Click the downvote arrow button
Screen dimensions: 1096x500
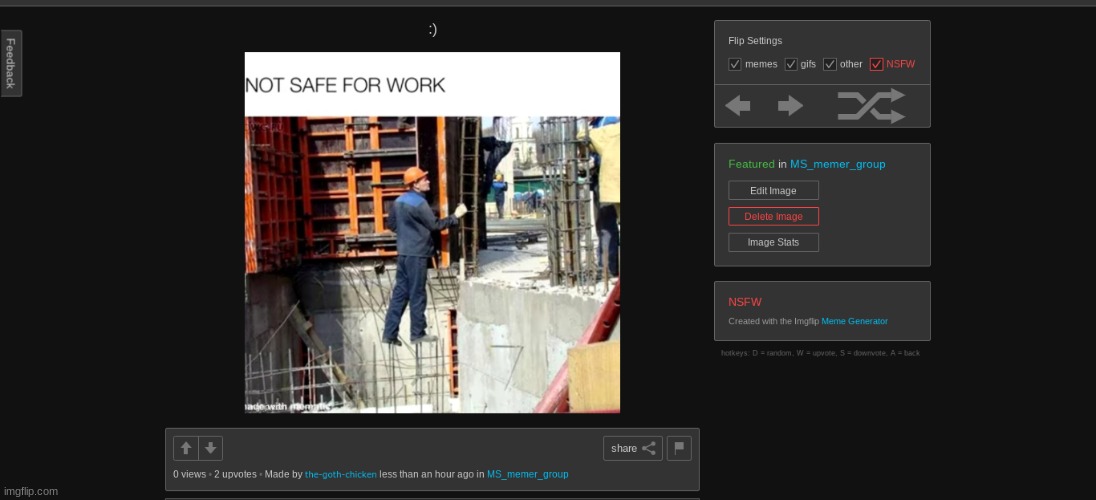click(210, 448)
